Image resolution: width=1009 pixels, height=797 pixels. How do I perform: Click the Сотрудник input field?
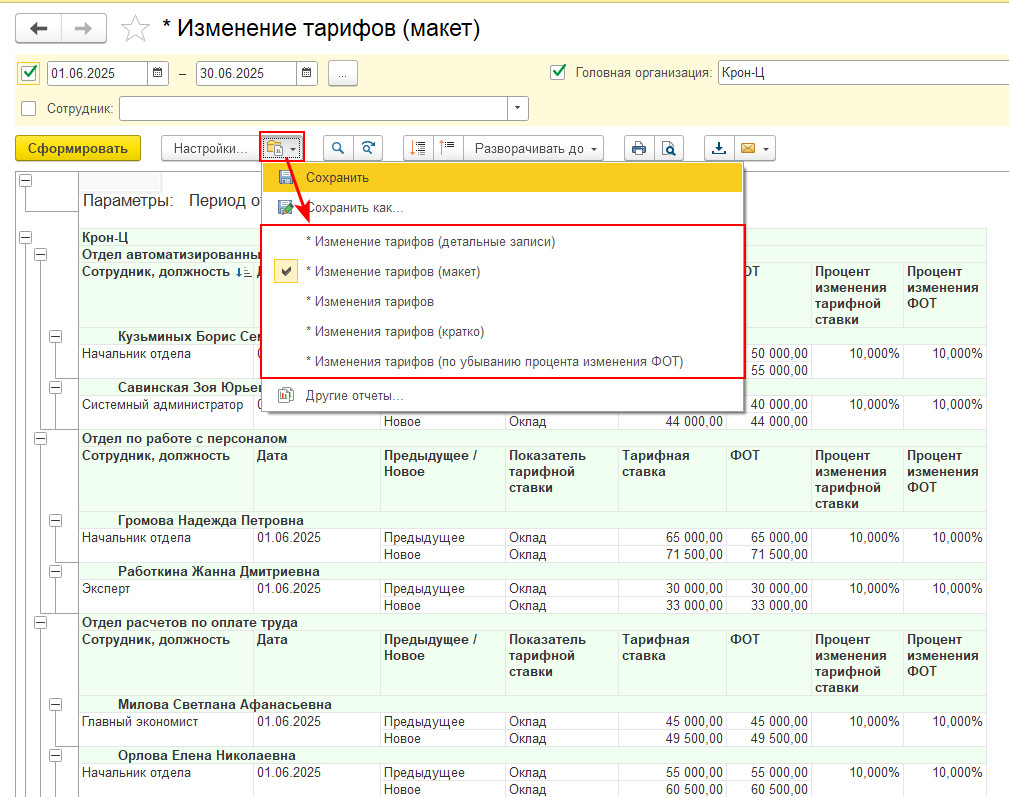tap(313, 108)
